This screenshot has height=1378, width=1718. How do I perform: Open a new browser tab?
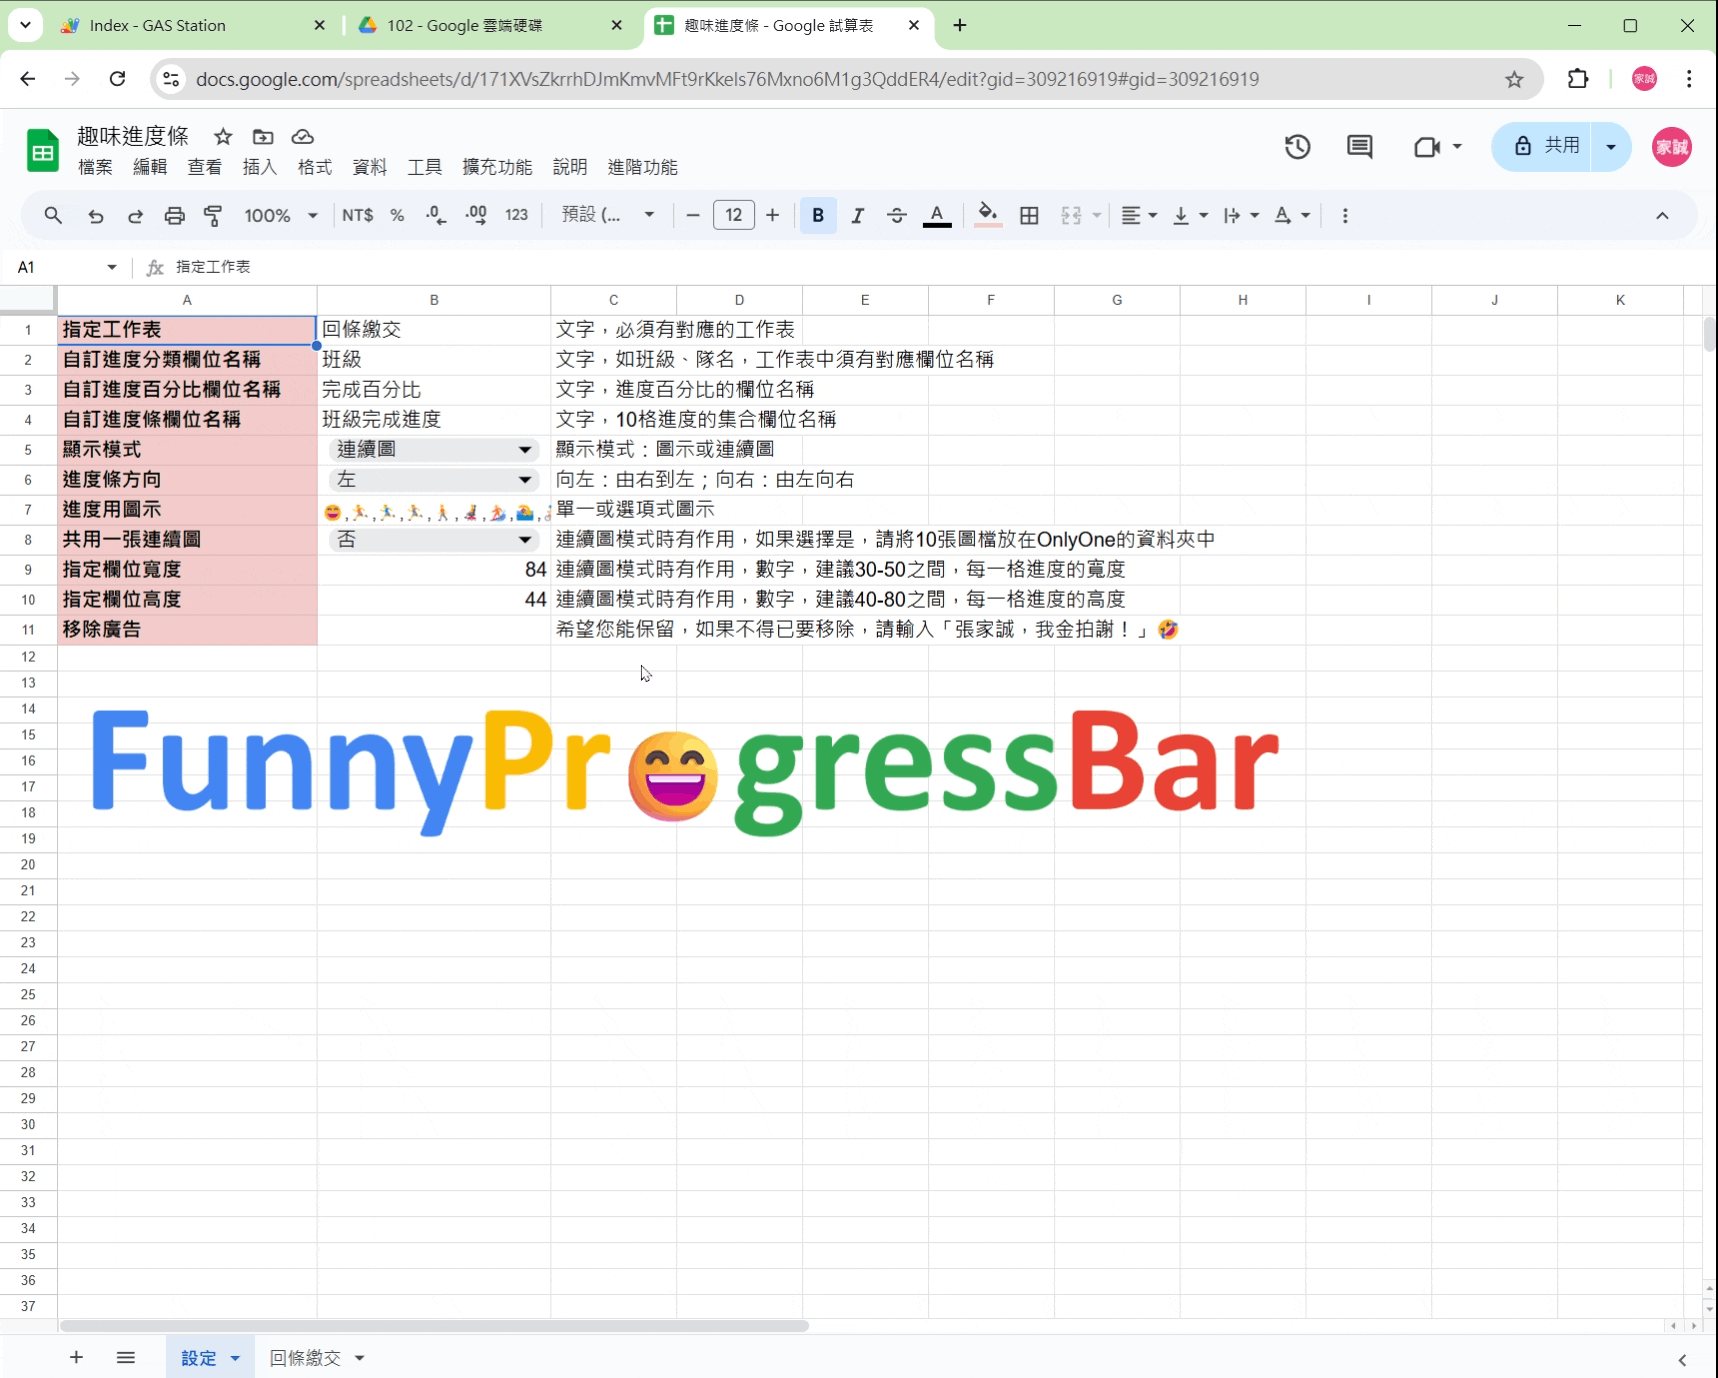960,25
